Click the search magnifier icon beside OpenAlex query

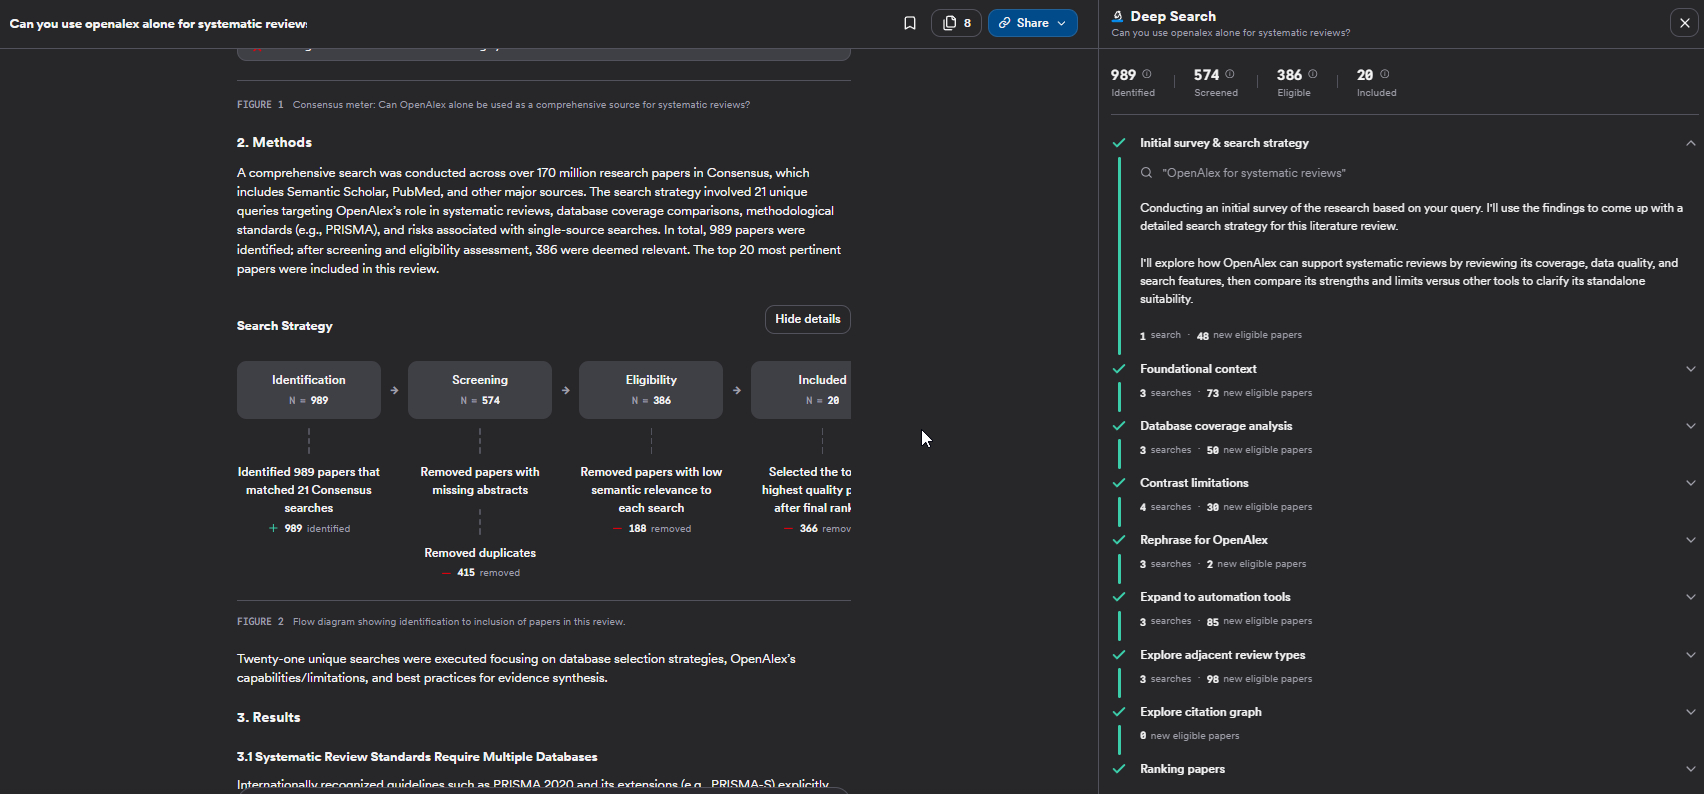pyautogui.click(x=1147, y=173)
